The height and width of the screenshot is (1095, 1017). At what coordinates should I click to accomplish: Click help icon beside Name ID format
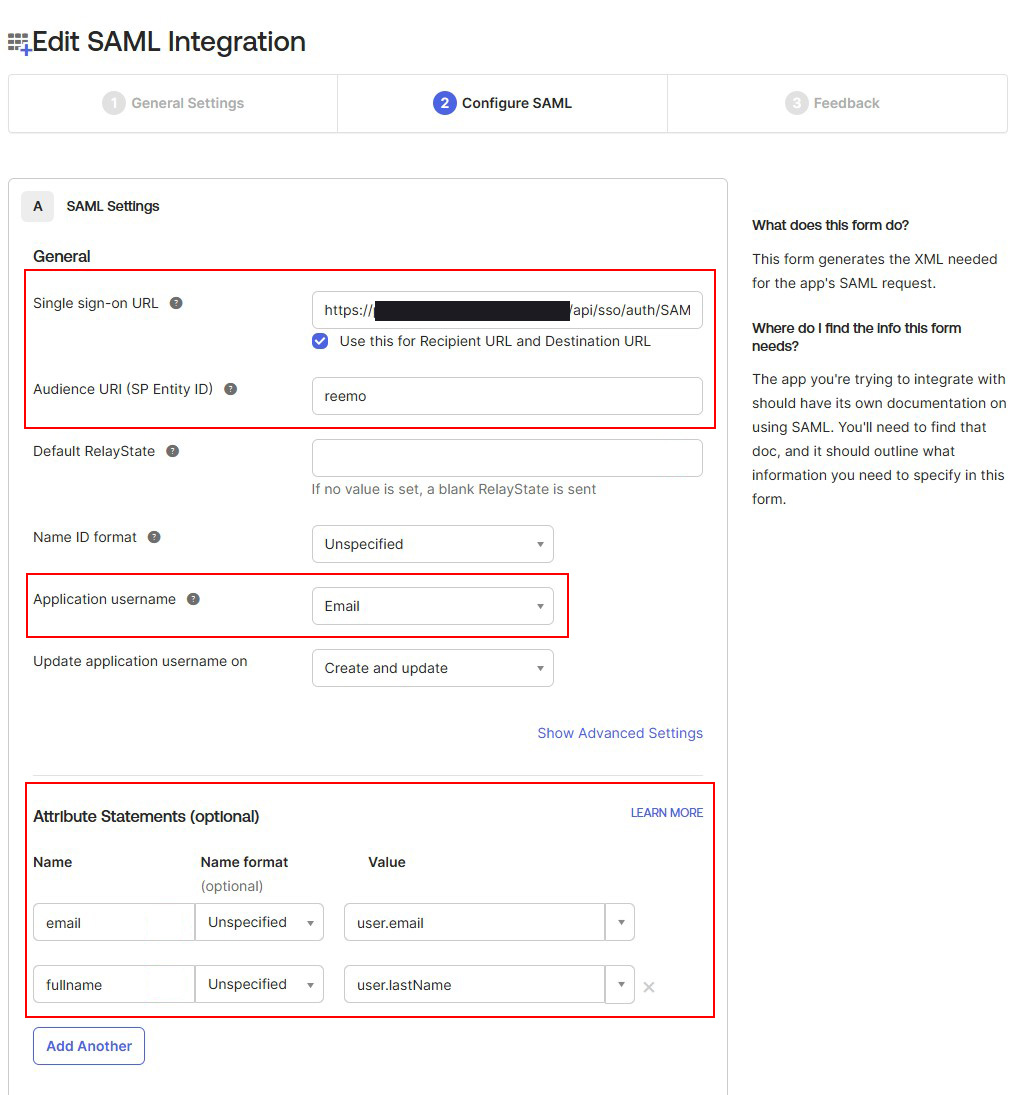tap(154, 537)
